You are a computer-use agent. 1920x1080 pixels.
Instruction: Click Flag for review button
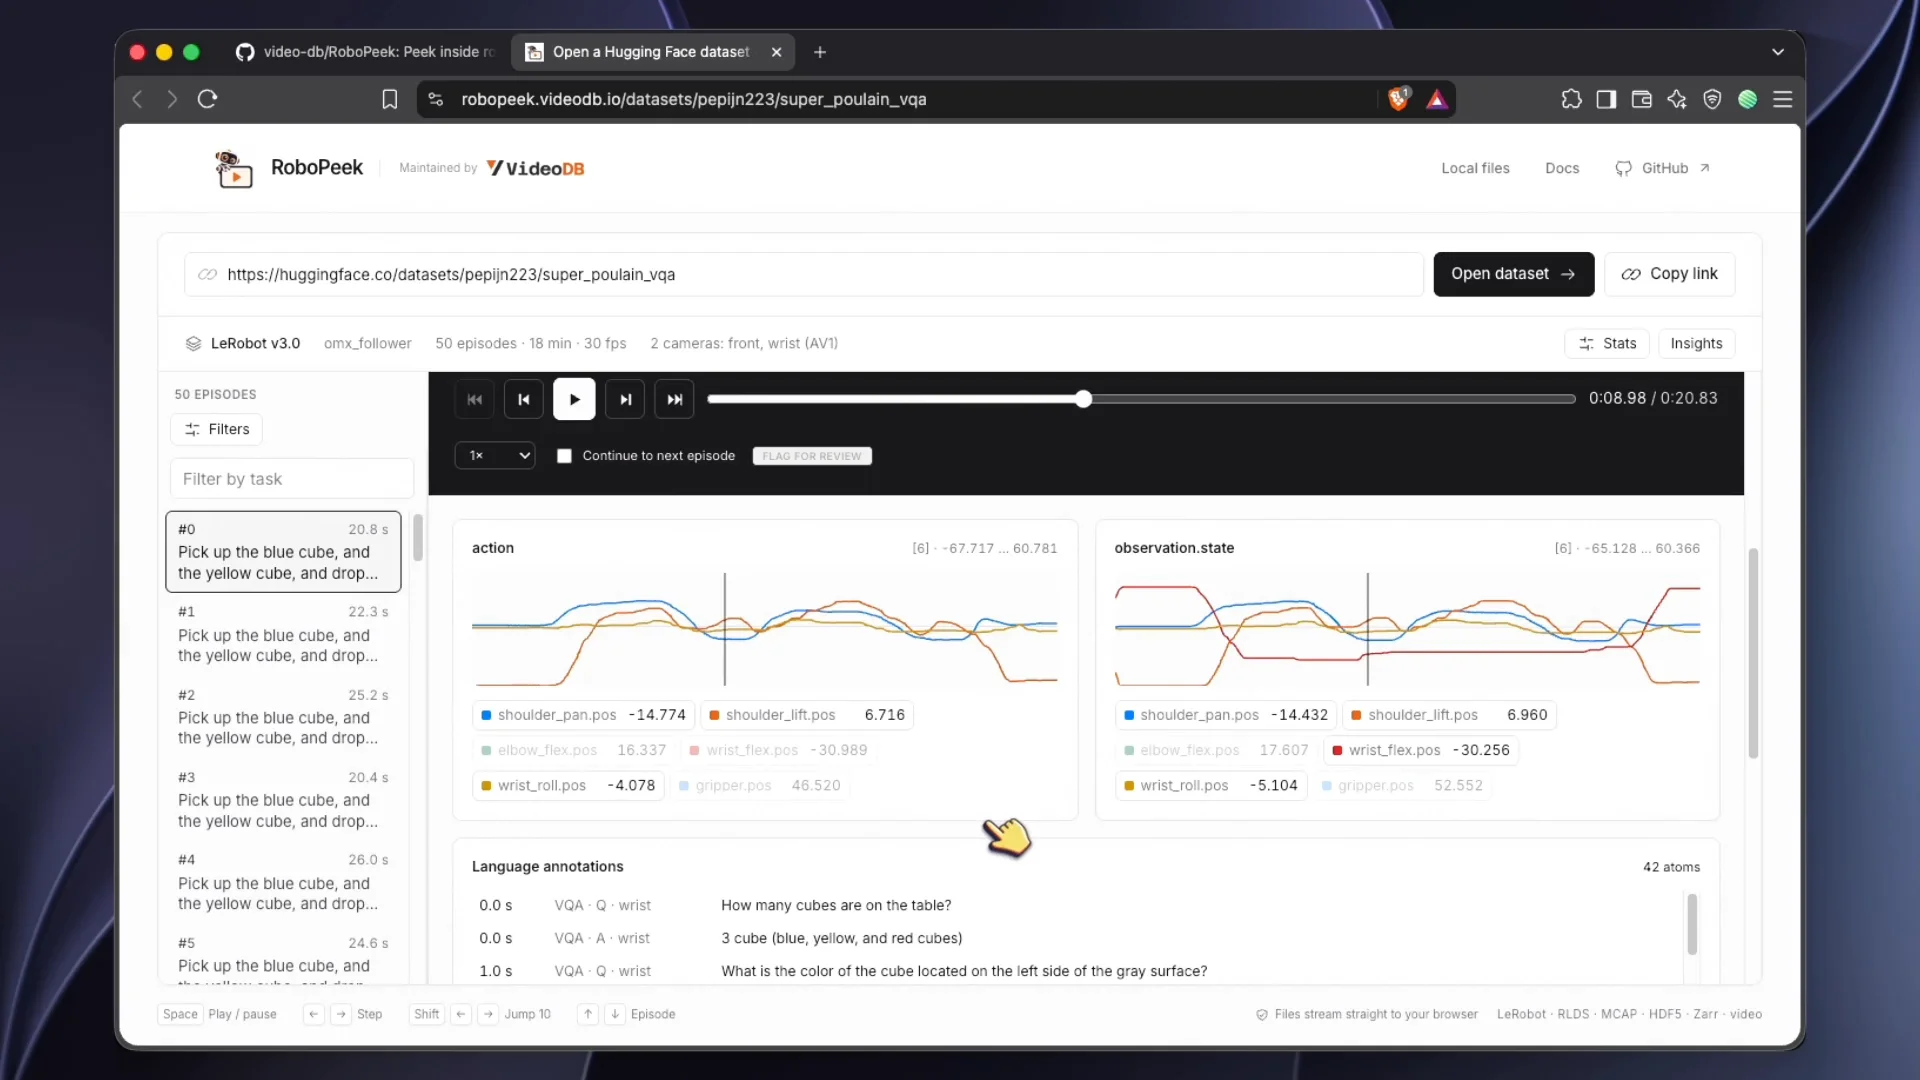[x=812, y=456]
